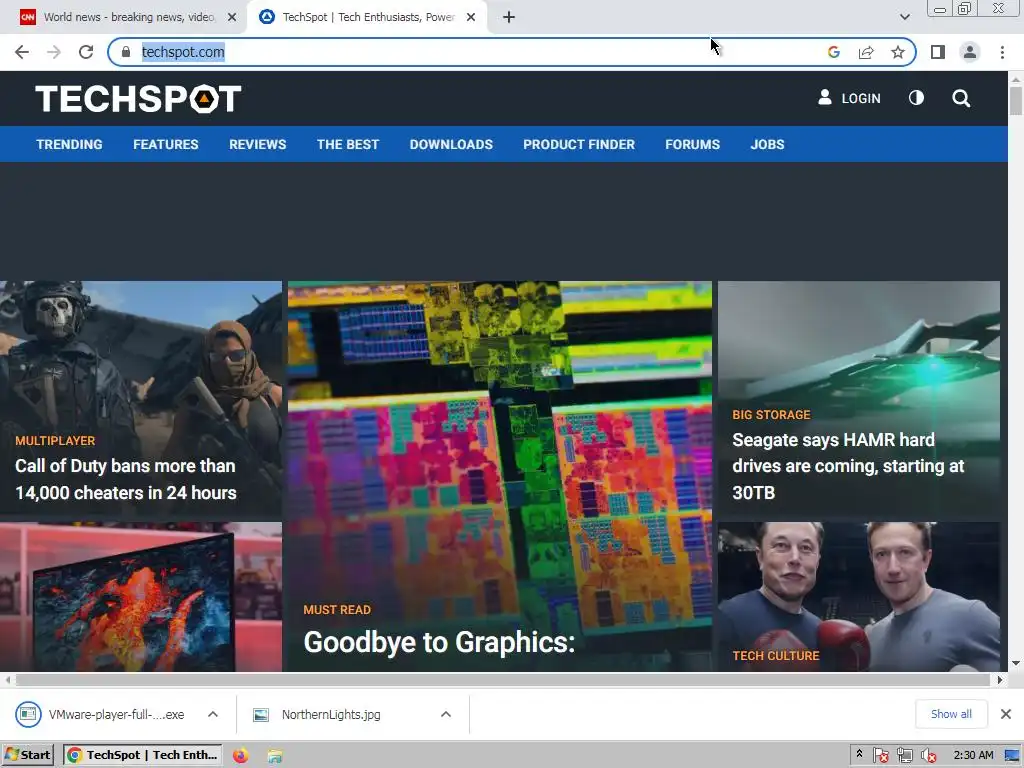Open the file explorer taskbar icon
The width and height of the screenshot is (1024, 768).
coord(275,756)
